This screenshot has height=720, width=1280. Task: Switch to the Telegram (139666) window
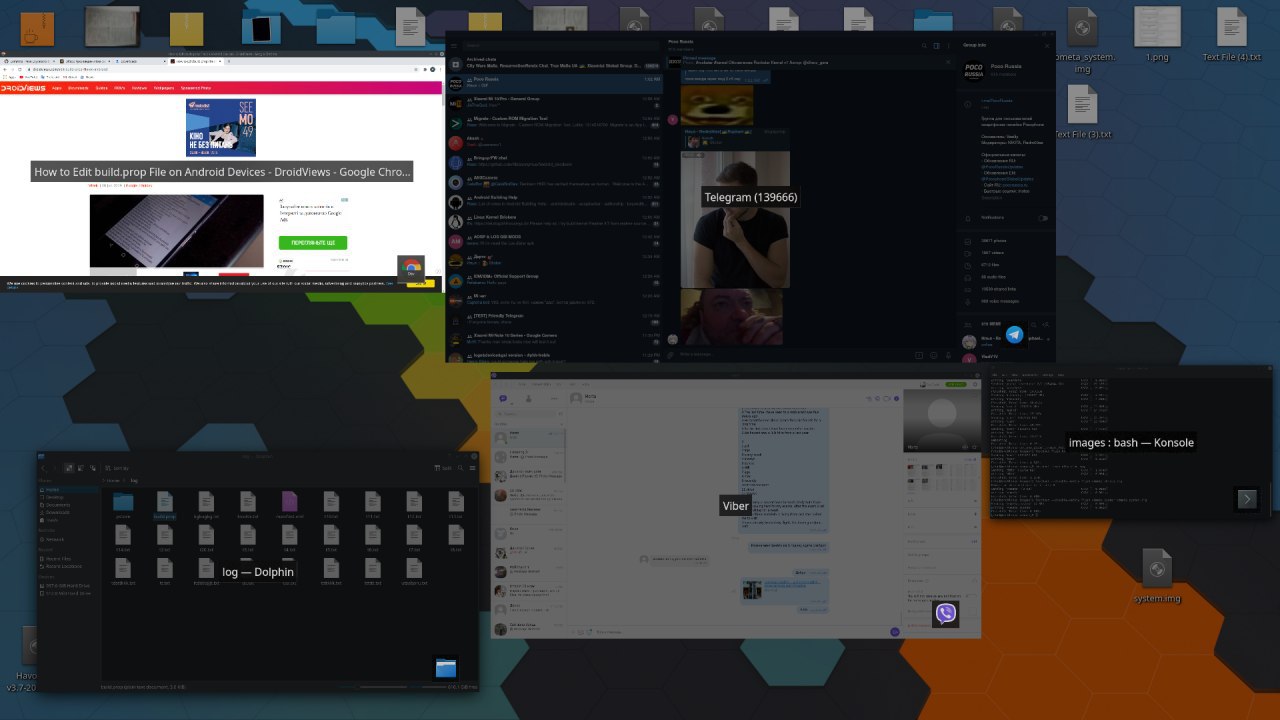coord(750,198)
